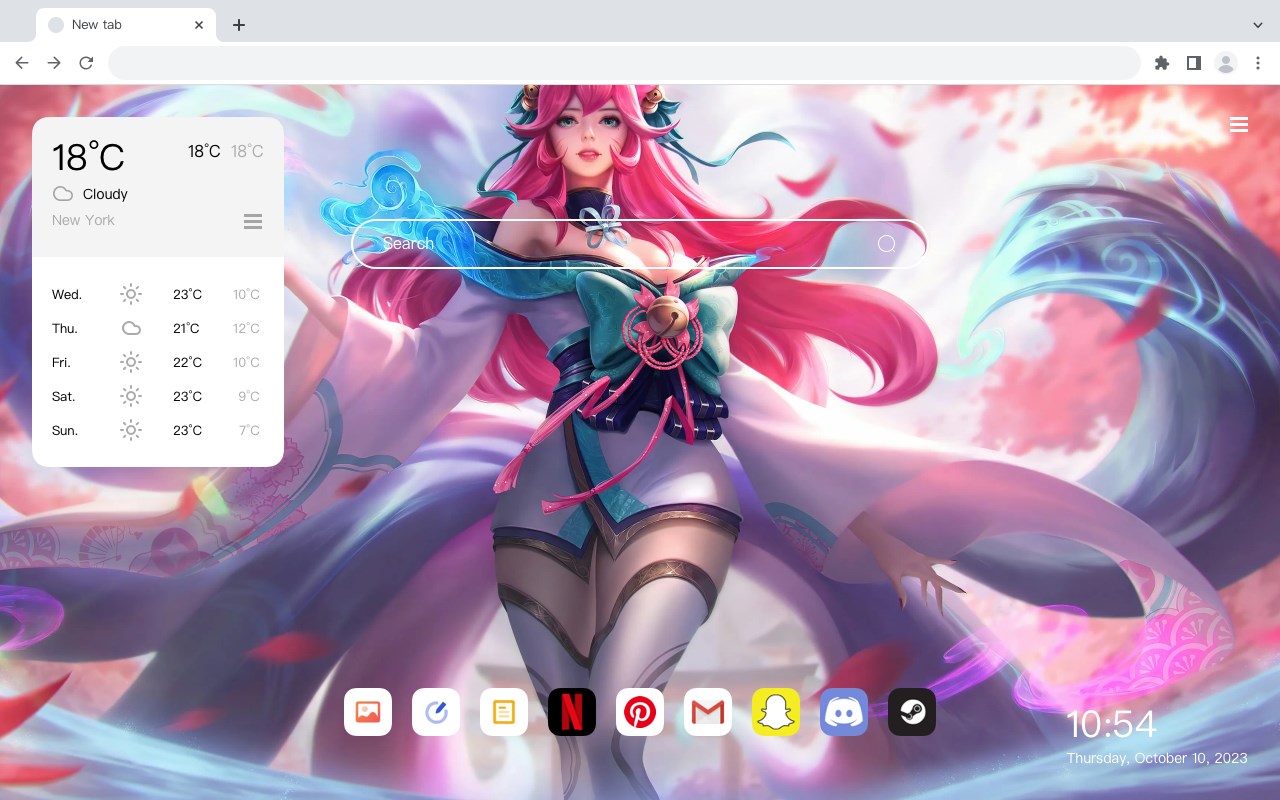Click the Thursday, October 10, 2023 date
This screenshot has height=800, width=1280.
[x=1157, y=758]
